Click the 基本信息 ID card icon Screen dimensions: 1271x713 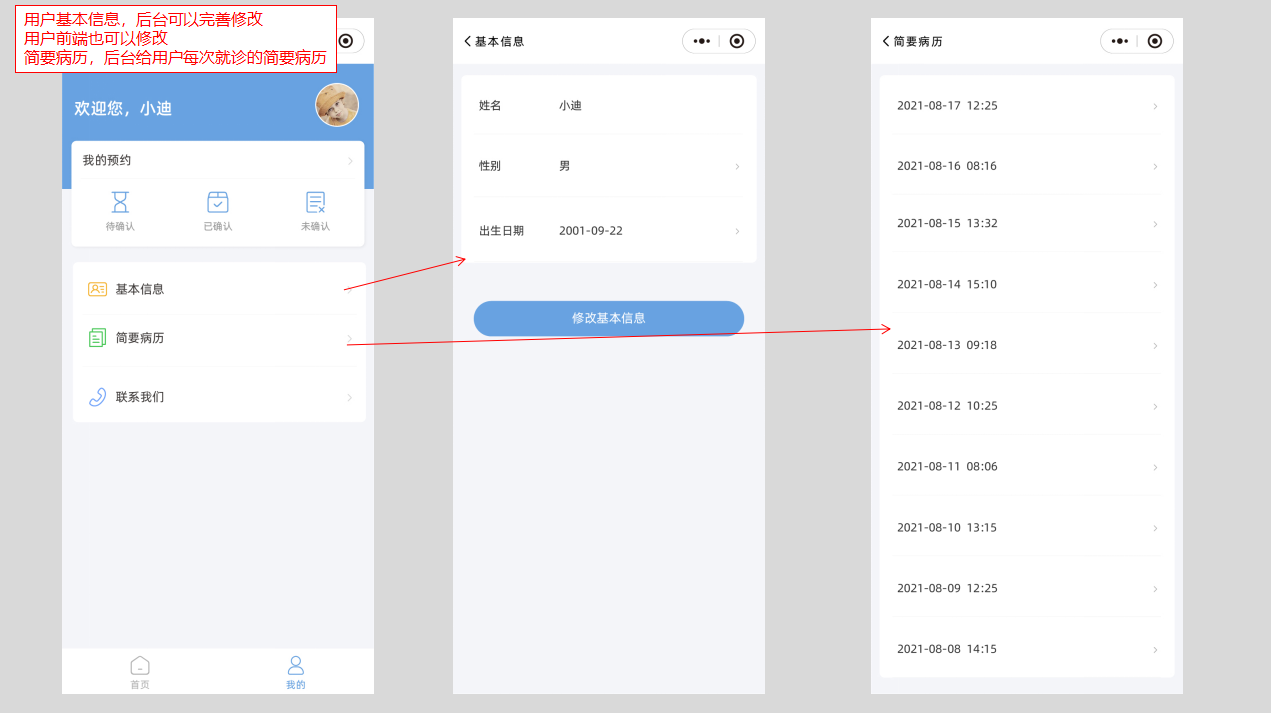[x=97, y=289]
